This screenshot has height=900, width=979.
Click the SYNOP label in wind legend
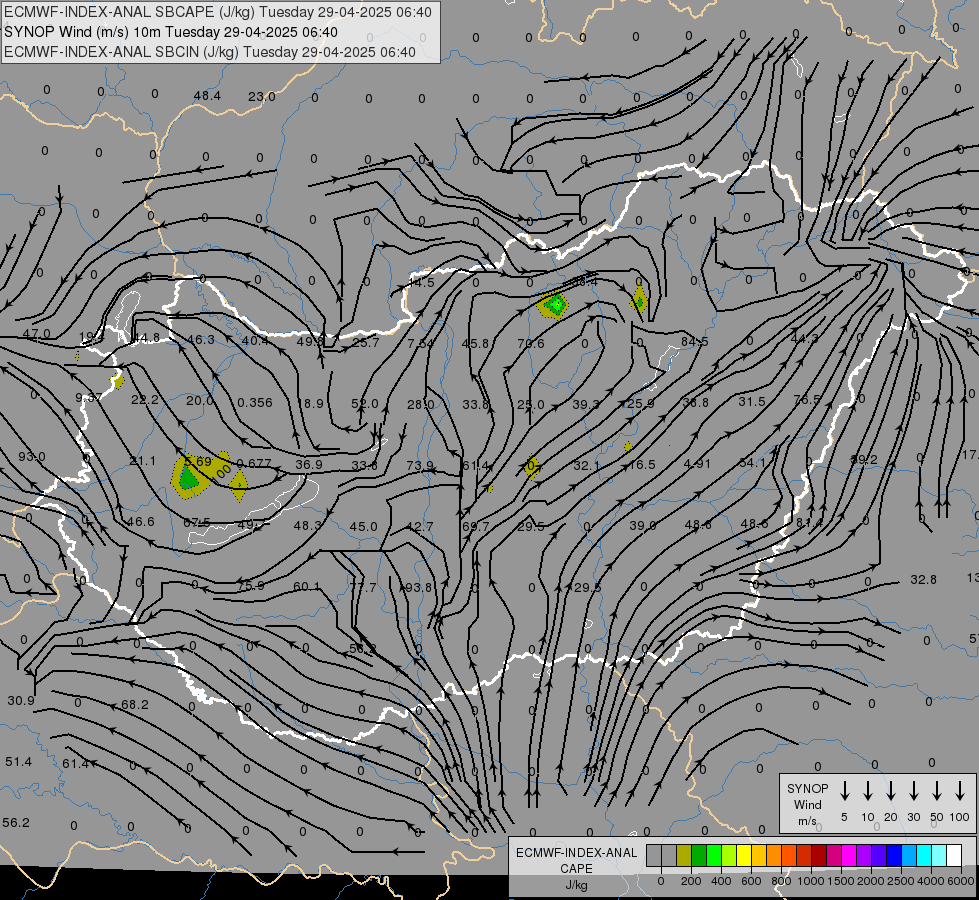[x=807, y=789]
